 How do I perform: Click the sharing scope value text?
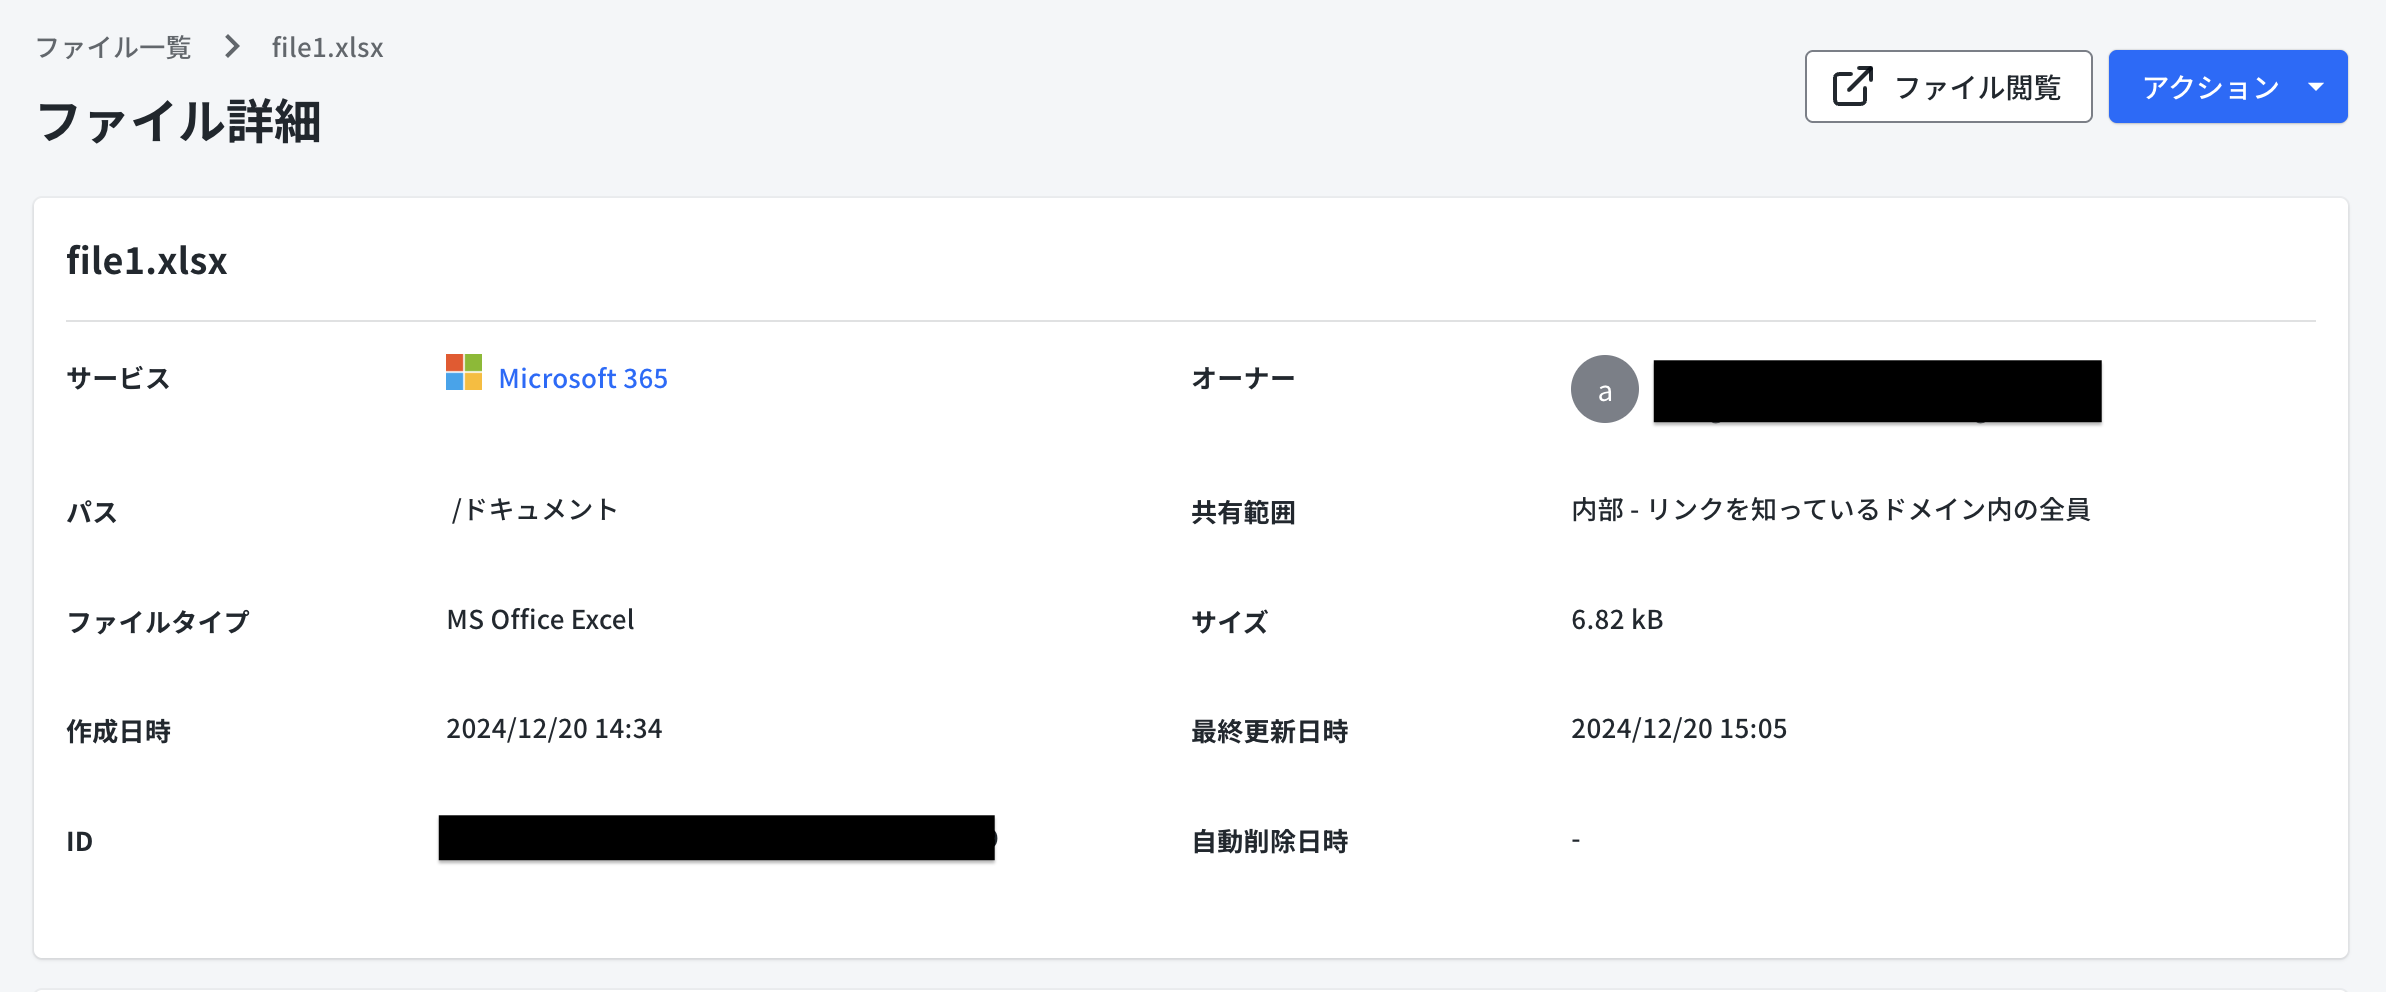1830,510
